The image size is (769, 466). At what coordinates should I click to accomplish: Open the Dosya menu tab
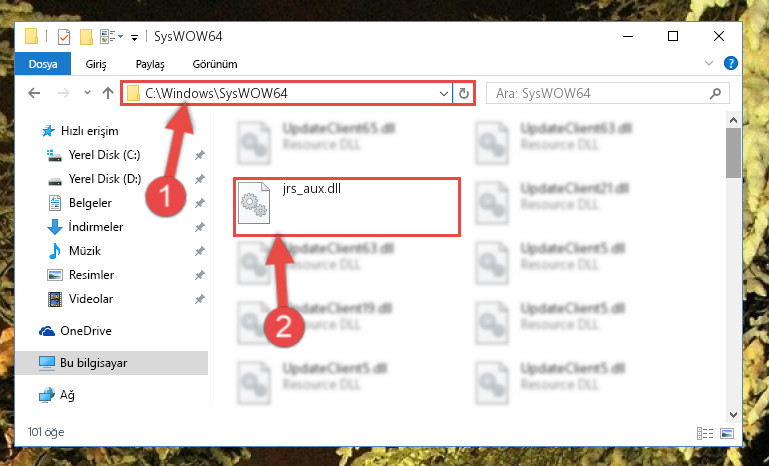[x=43, y=64]
